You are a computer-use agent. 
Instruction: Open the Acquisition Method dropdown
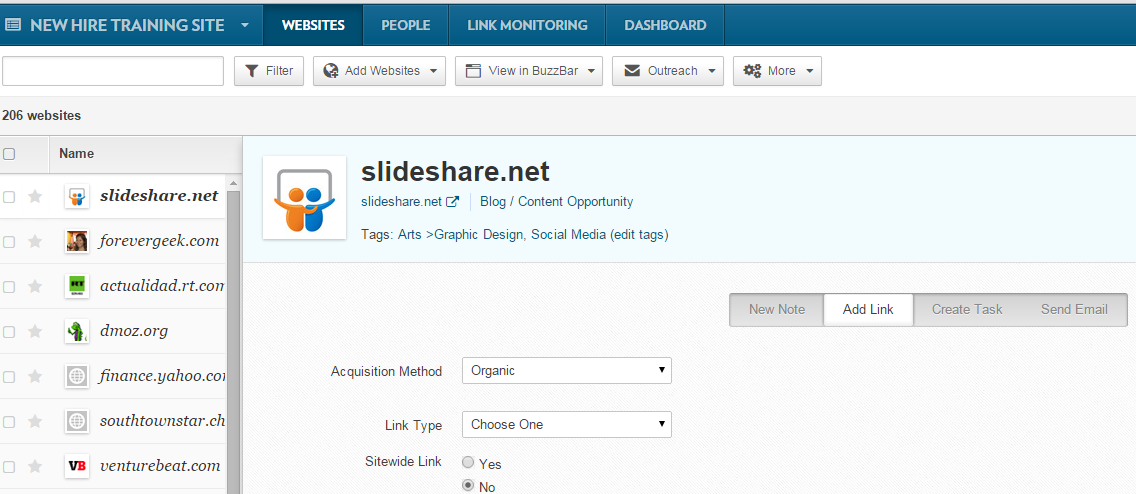coord(567,370)
